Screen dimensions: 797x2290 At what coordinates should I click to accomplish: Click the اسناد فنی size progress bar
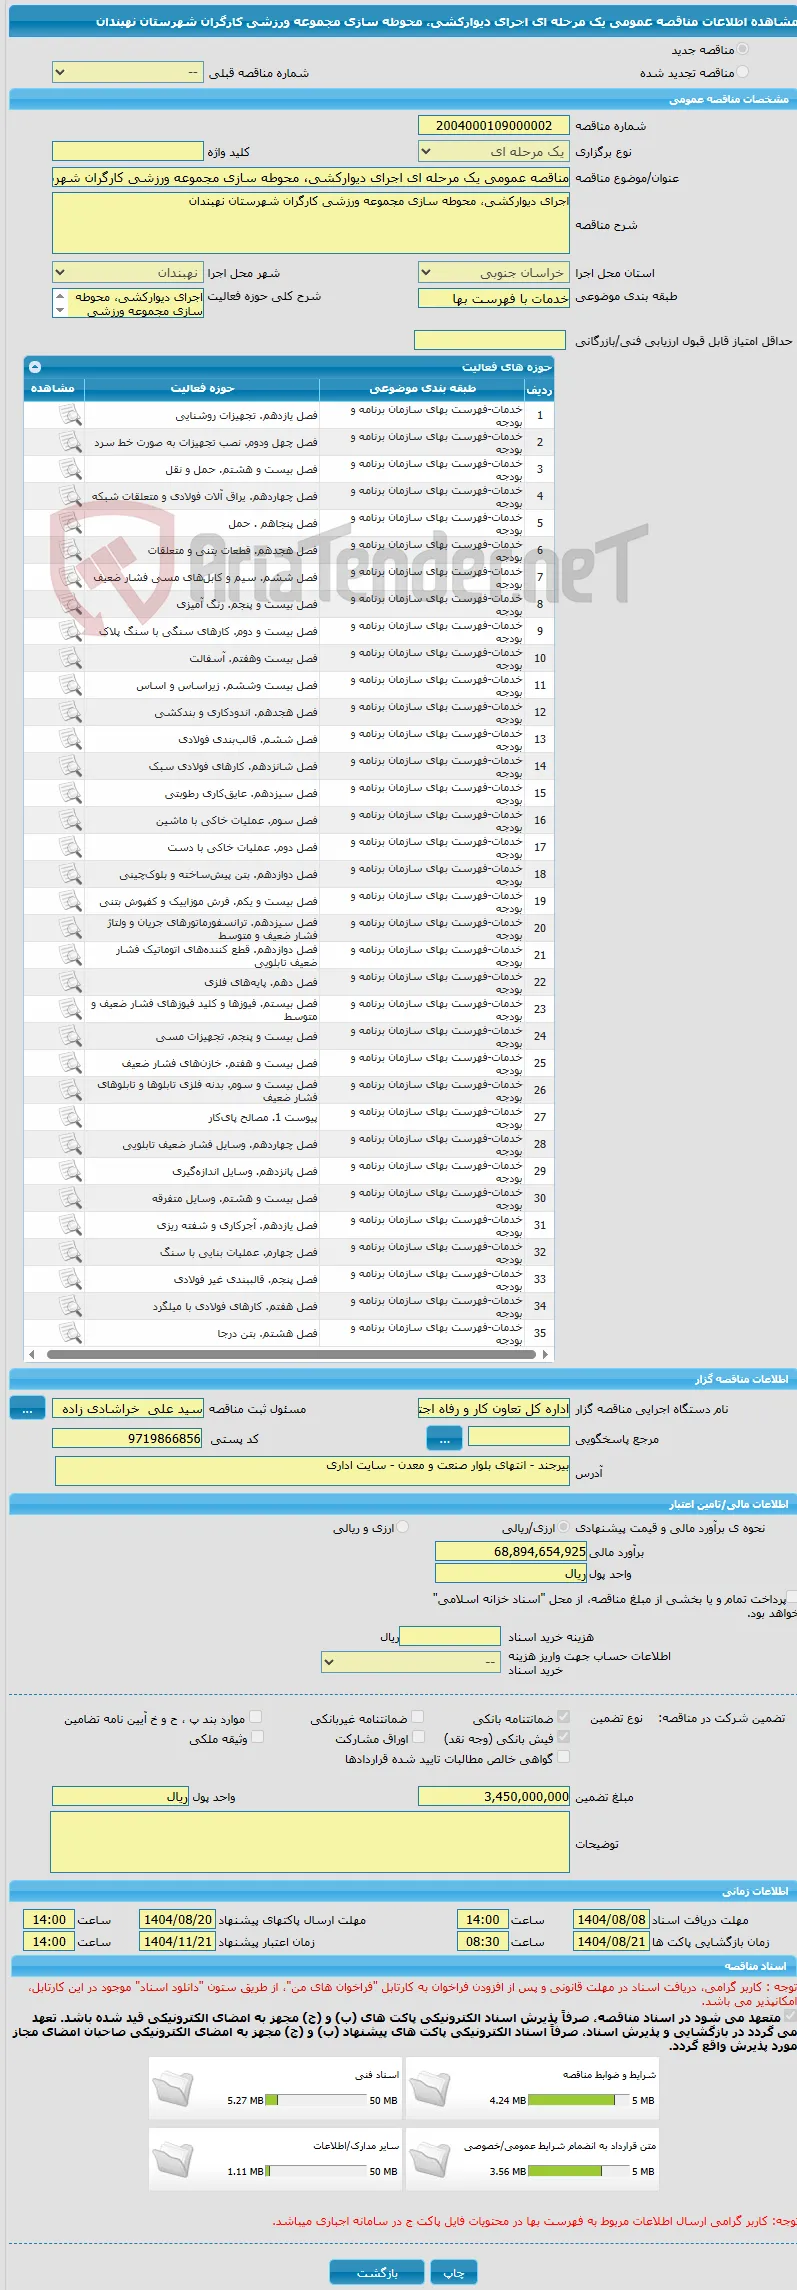point(316,2101)
